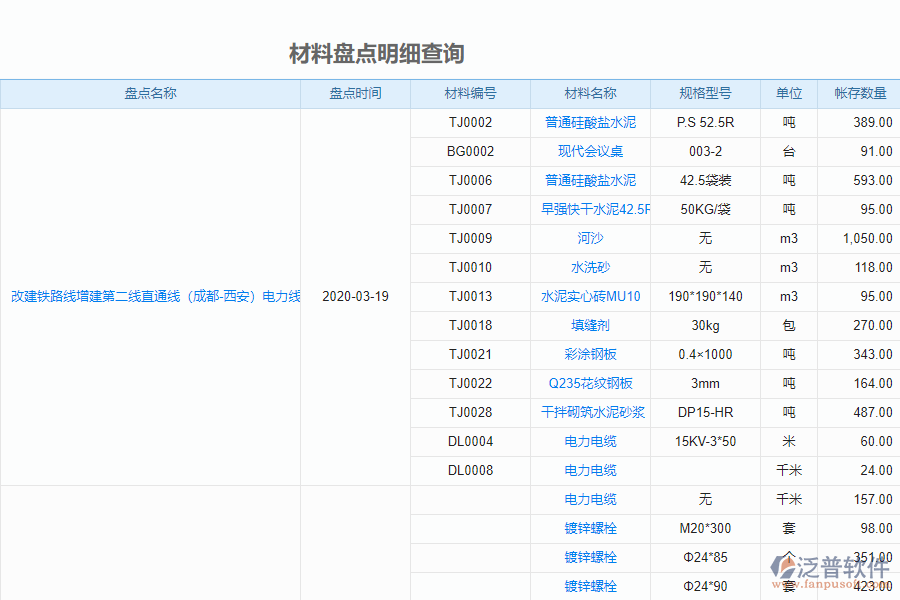Viewport: 900px width, 600px height.
Task: Click the 水洗砂 material link
Action: 589,267
